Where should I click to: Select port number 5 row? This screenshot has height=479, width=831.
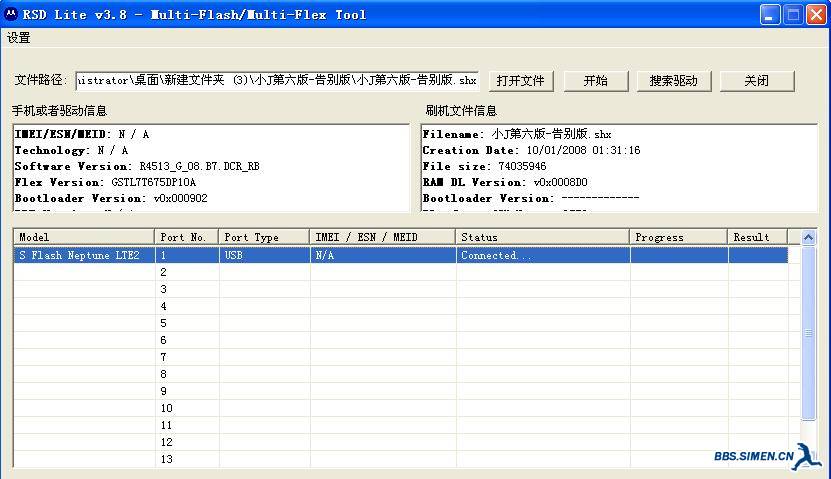pyautogui.click(x=401, y=323)
